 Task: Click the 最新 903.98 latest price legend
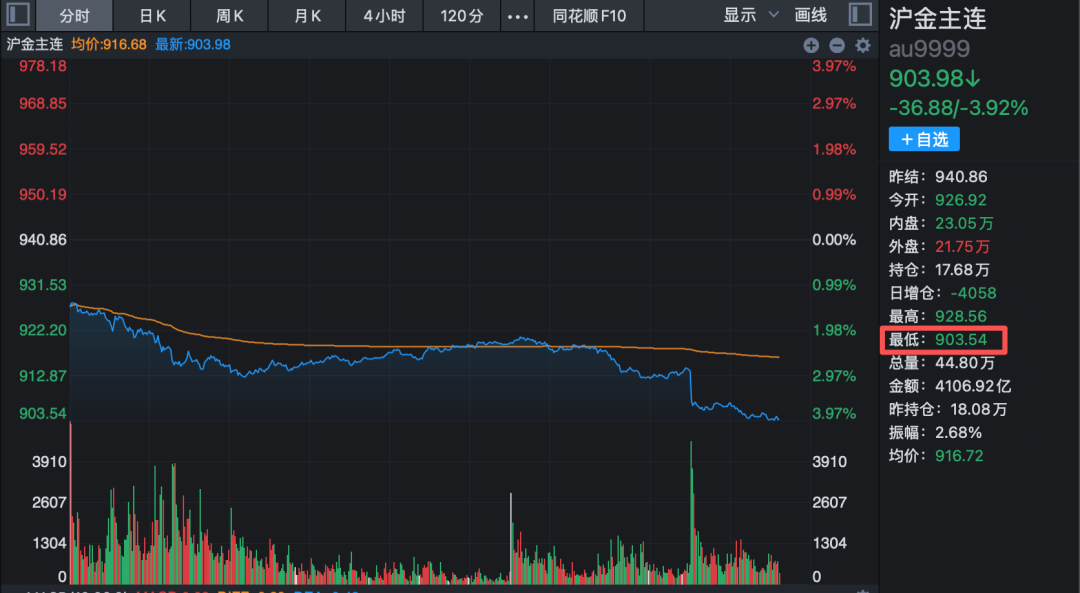click(x=193, y=45)
